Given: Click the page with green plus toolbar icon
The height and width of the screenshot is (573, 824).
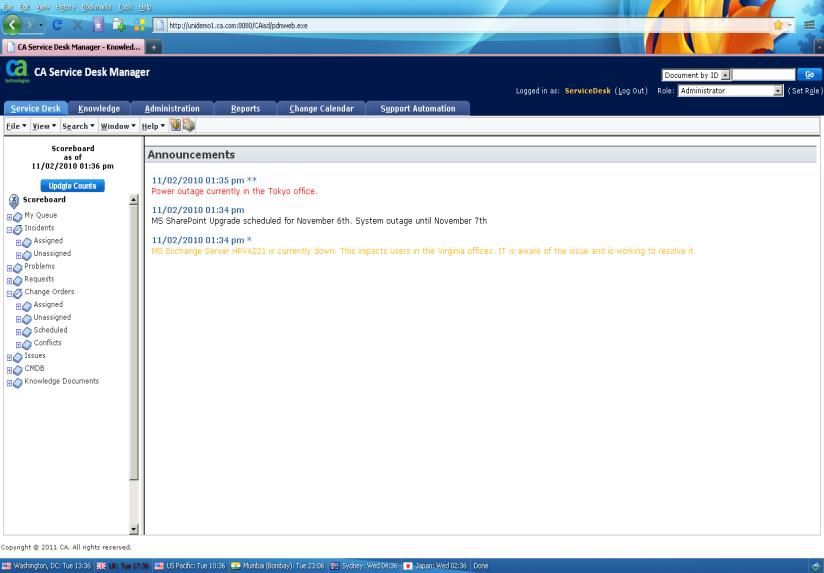Looking at the screenshot, I should tap(119, 25).
